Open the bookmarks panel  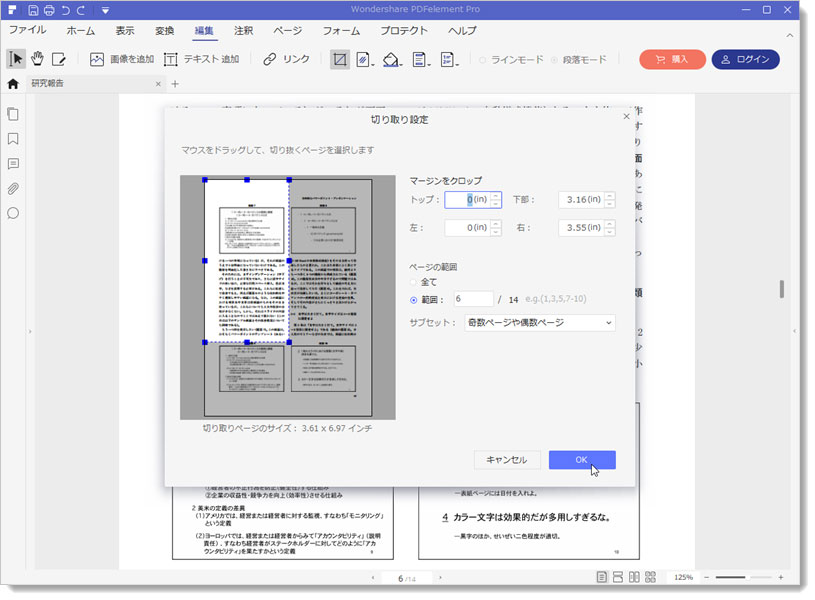pyautogui.click(x=13, y=139)
